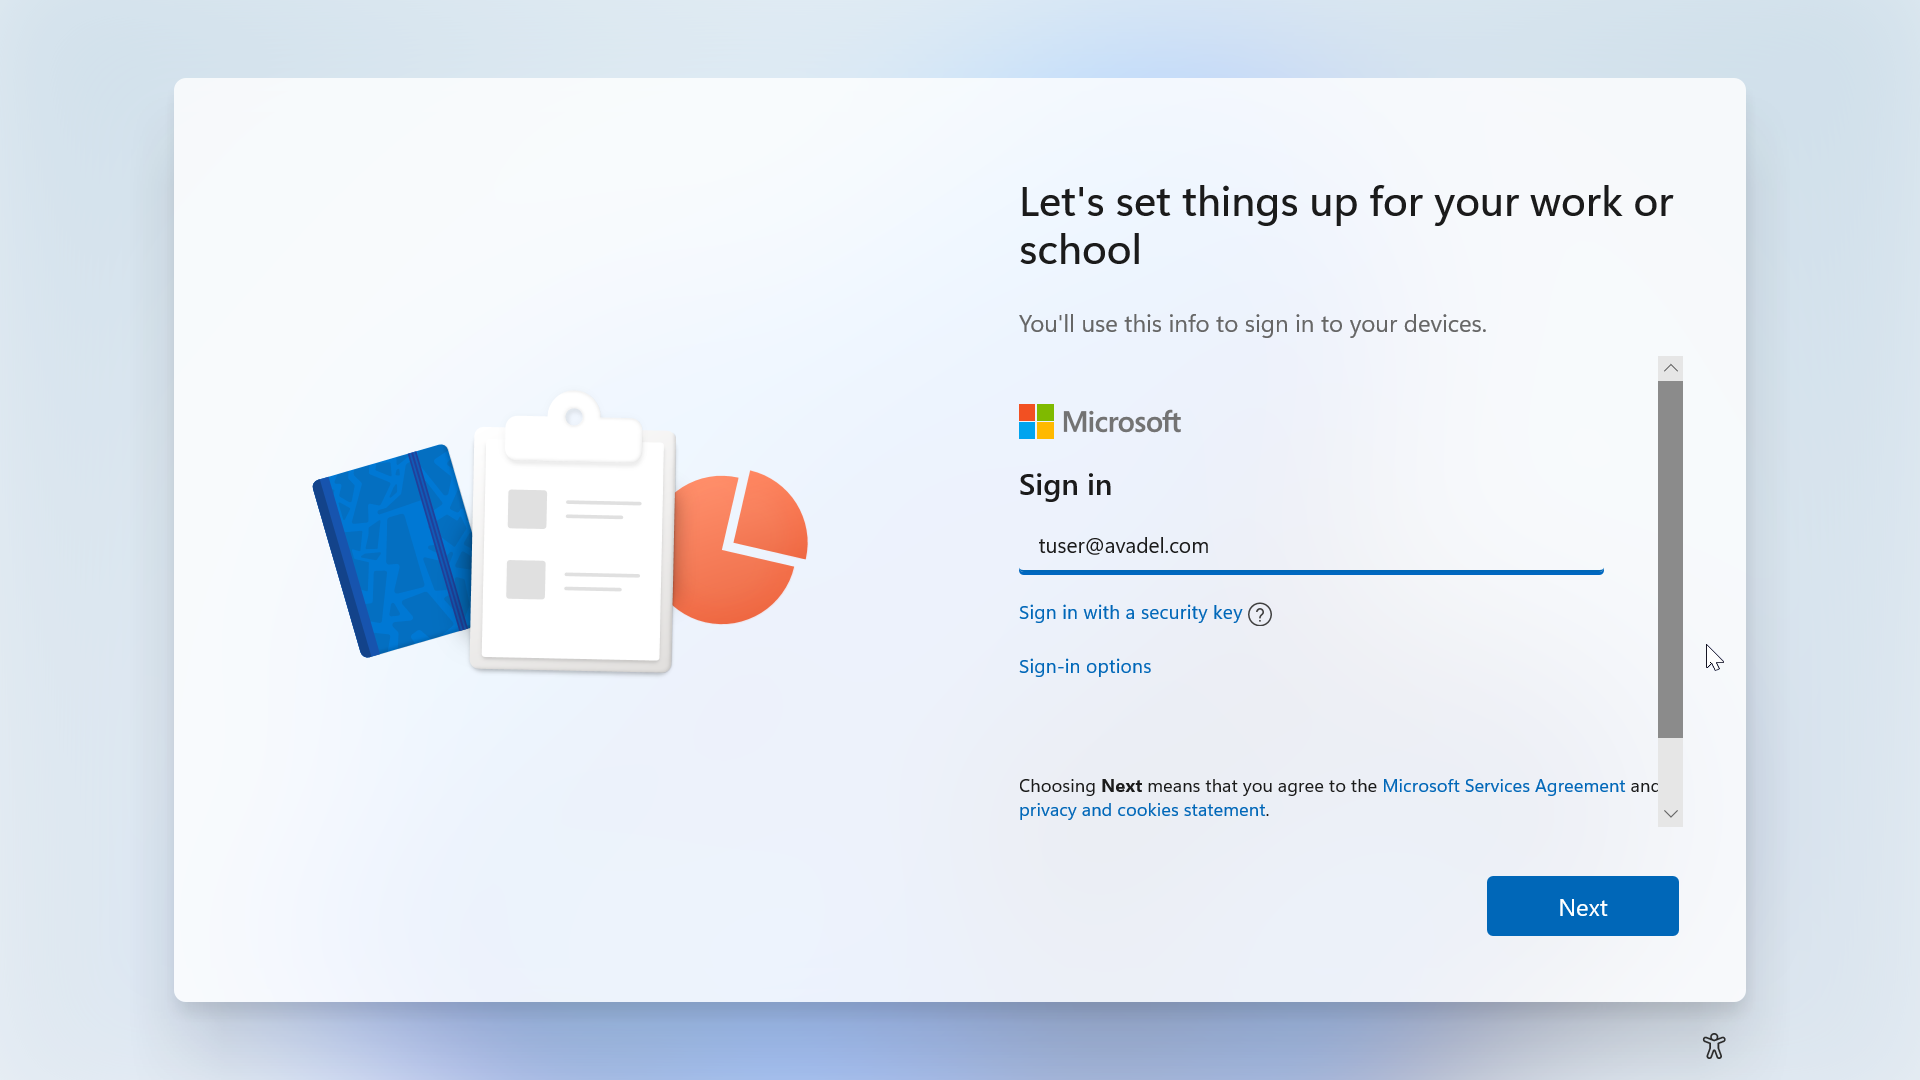Open privacy and cookies statement link
The width and height of the screenshot is (1920, 1080).
pos(1142,810)
